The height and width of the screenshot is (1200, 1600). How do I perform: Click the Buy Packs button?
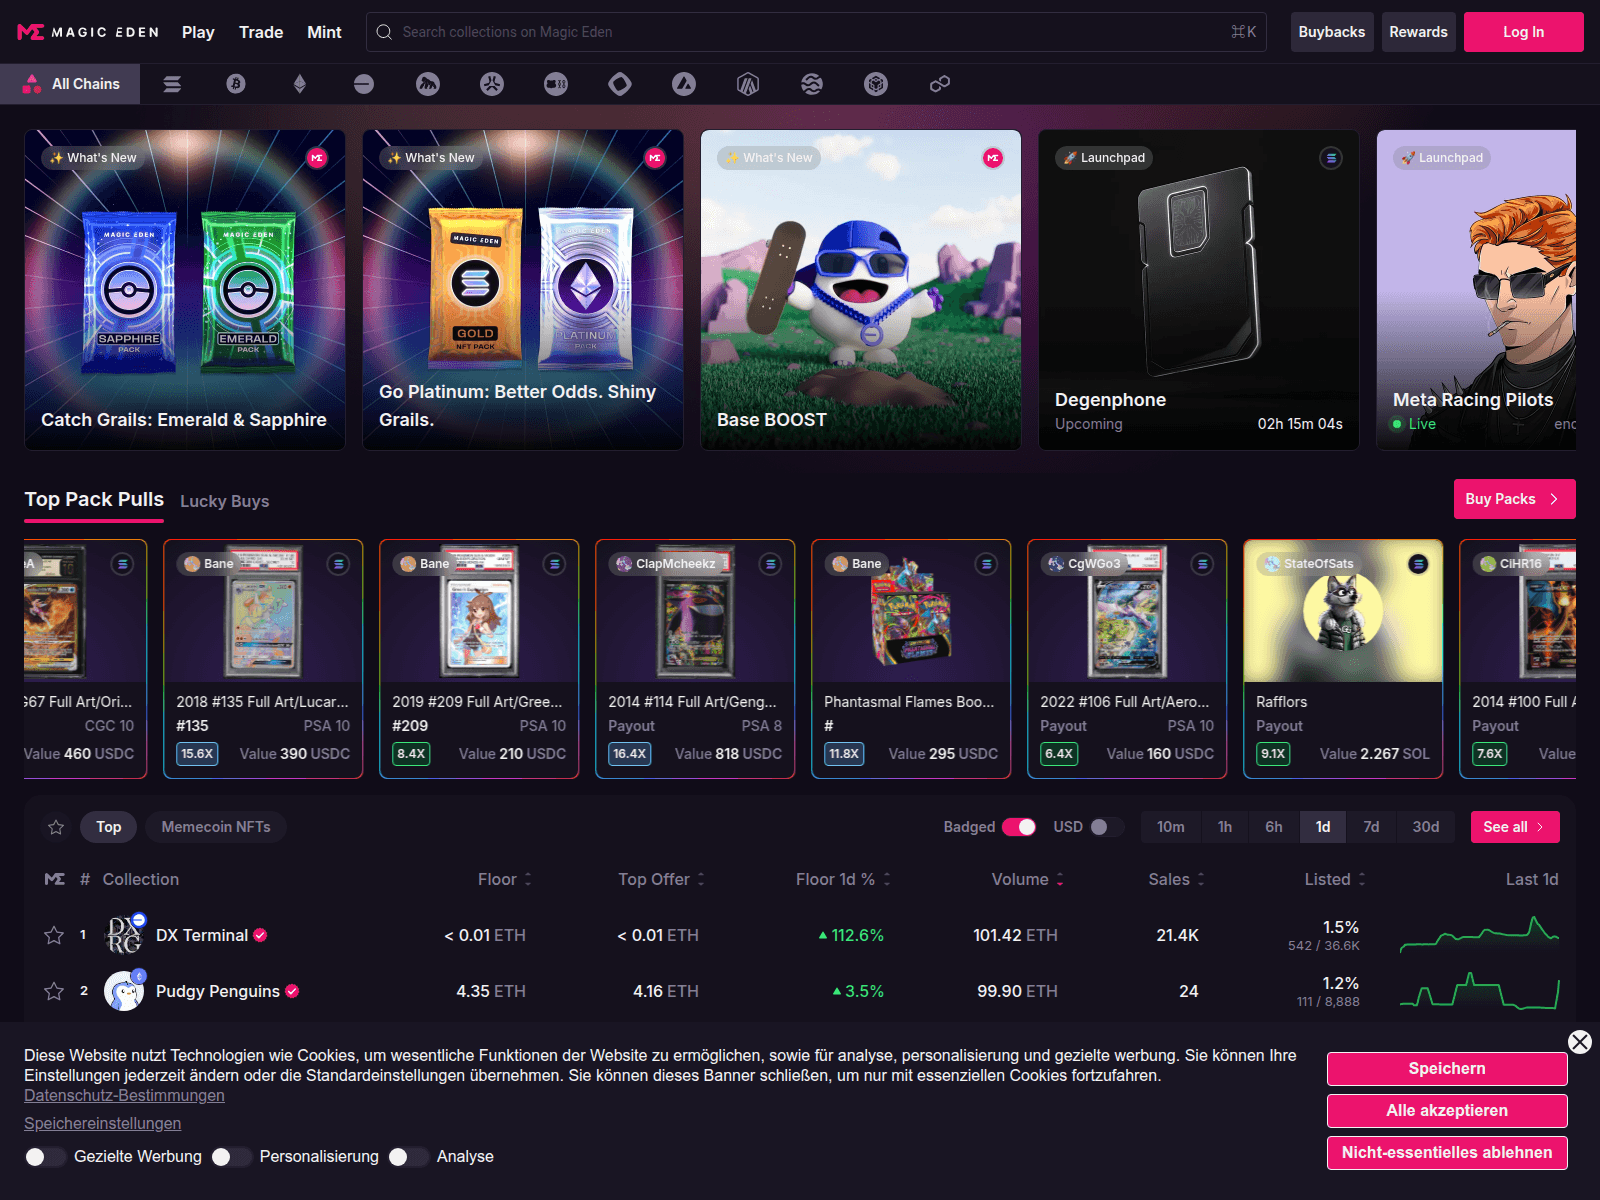[x=1514, y=499]
